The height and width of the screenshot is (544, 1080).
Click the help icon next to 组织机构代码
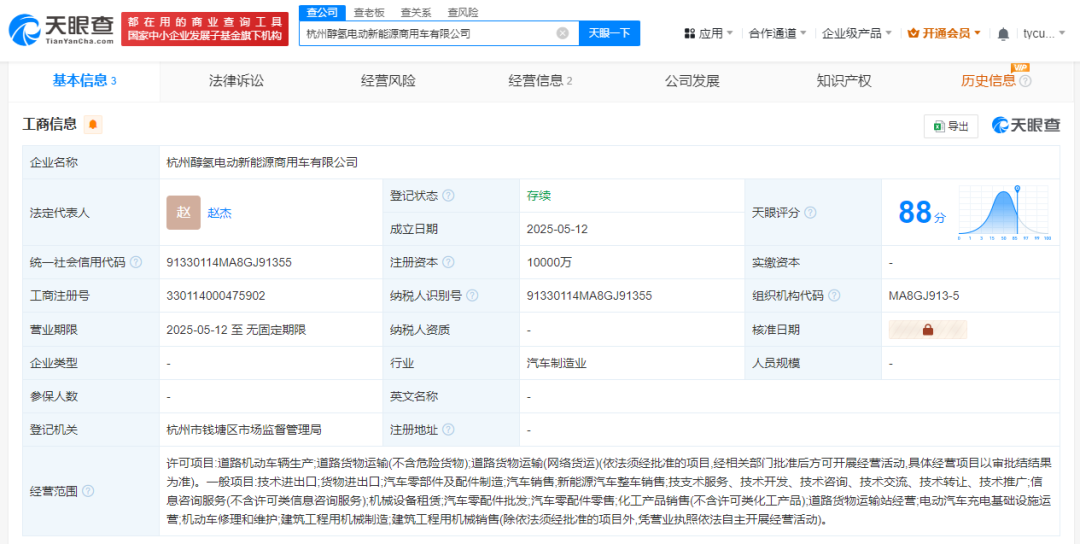click(834, 296)
